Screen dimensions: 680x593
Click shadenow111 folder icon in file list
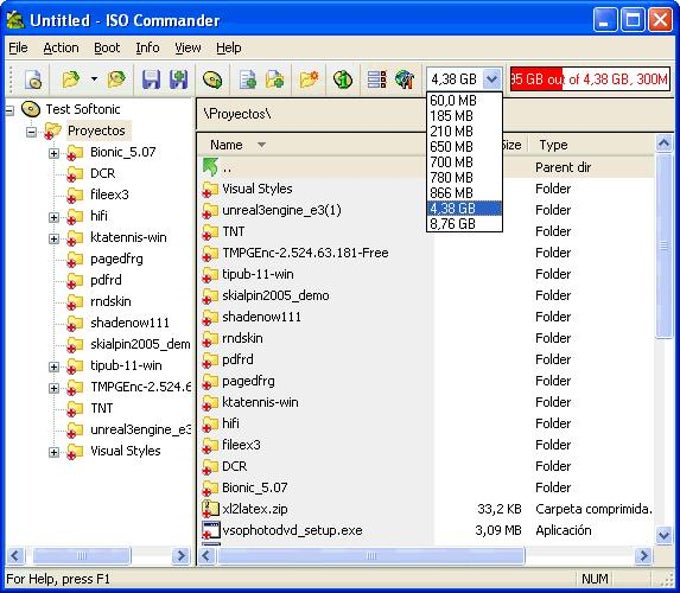(x=211, y=317)
